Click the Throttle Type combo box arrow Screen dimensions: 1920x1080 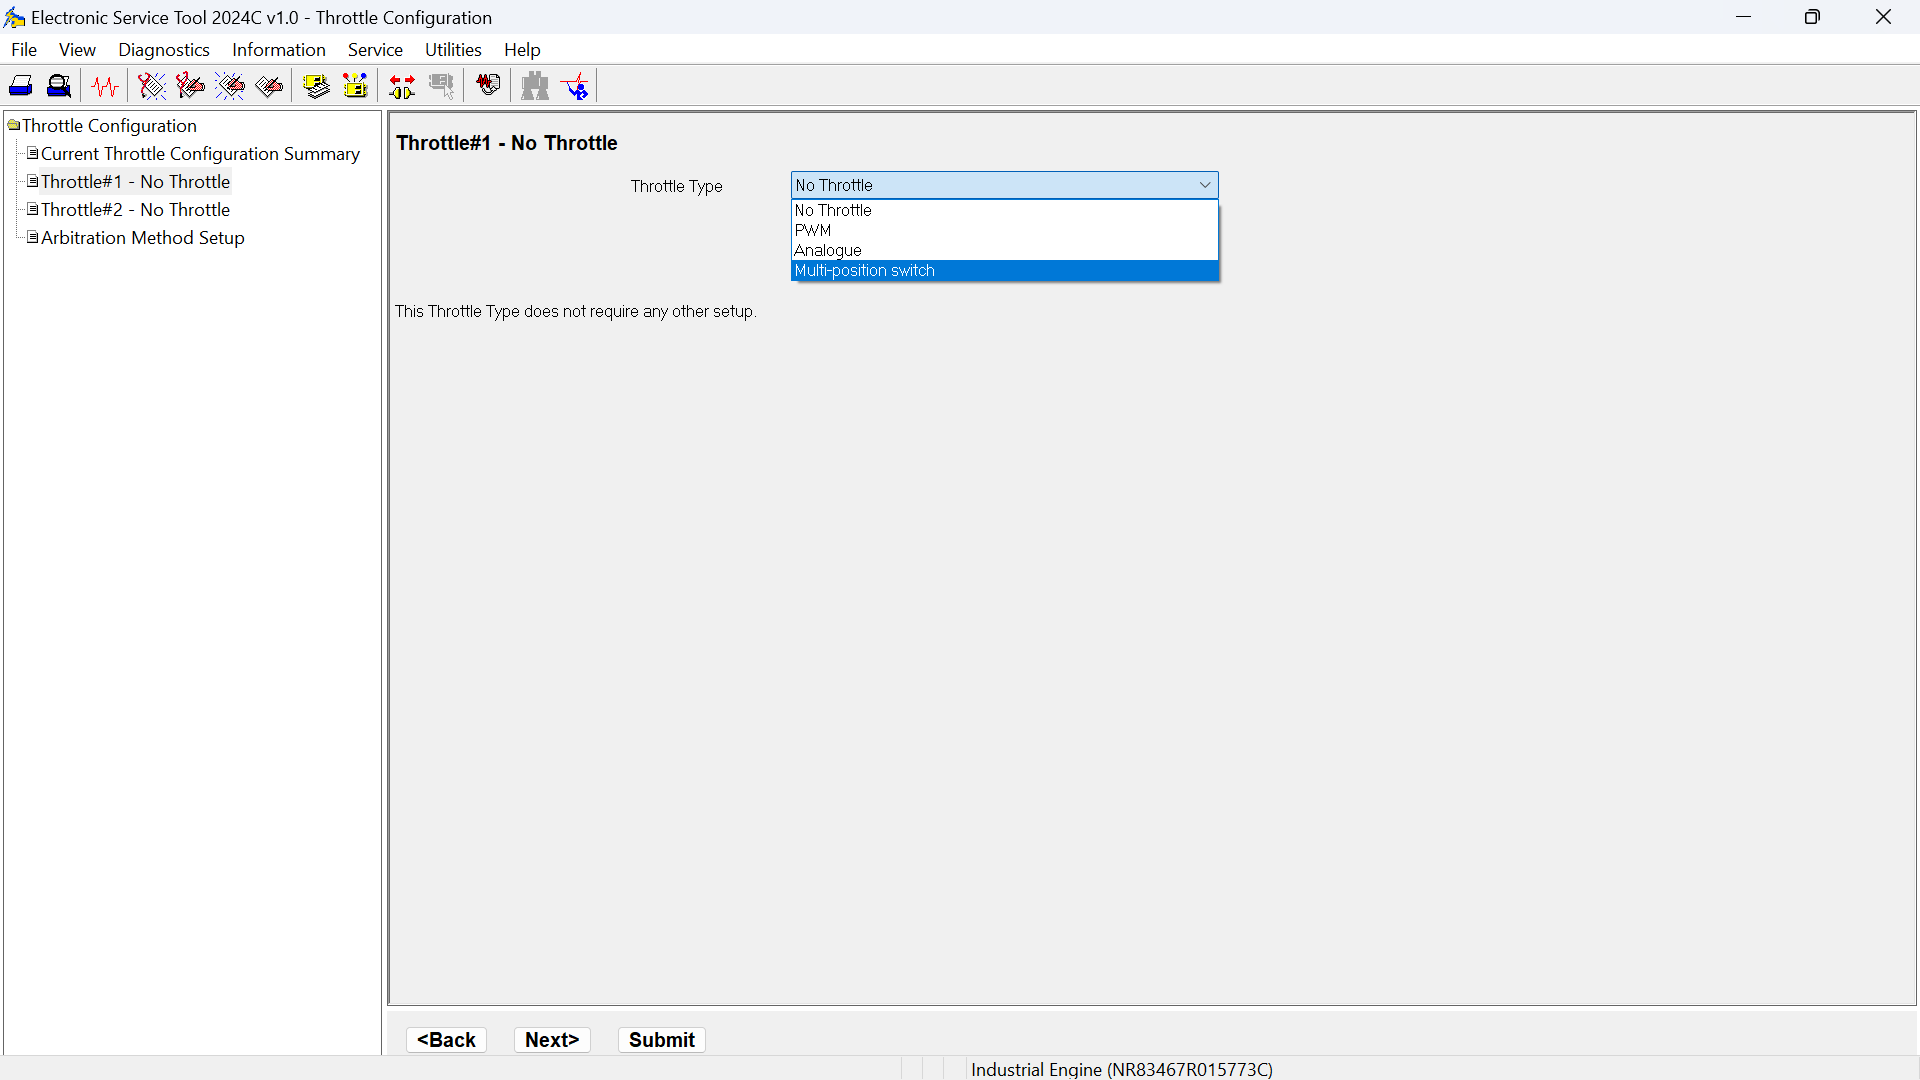click(1205, 185)
